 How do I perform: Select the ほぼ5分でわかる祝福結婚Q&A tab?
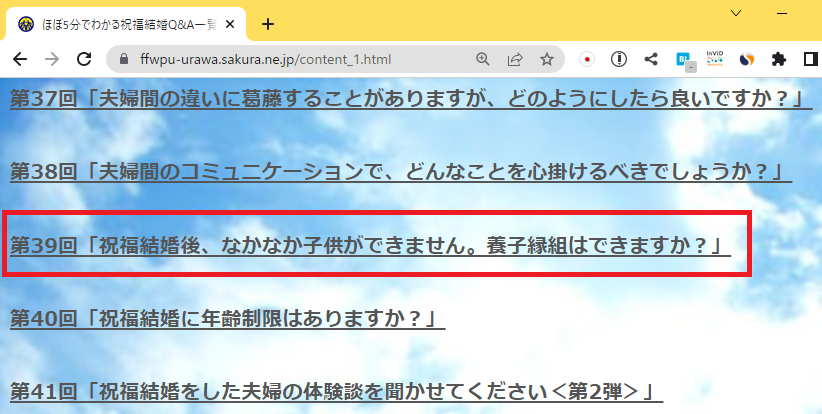tap(125, 24)
